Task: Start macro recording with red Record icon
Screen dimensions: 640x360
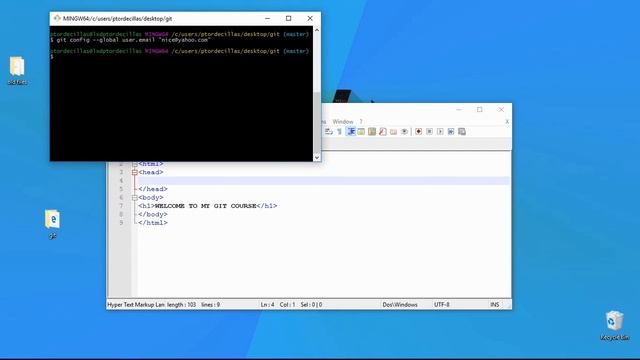Action: (418, 131)
